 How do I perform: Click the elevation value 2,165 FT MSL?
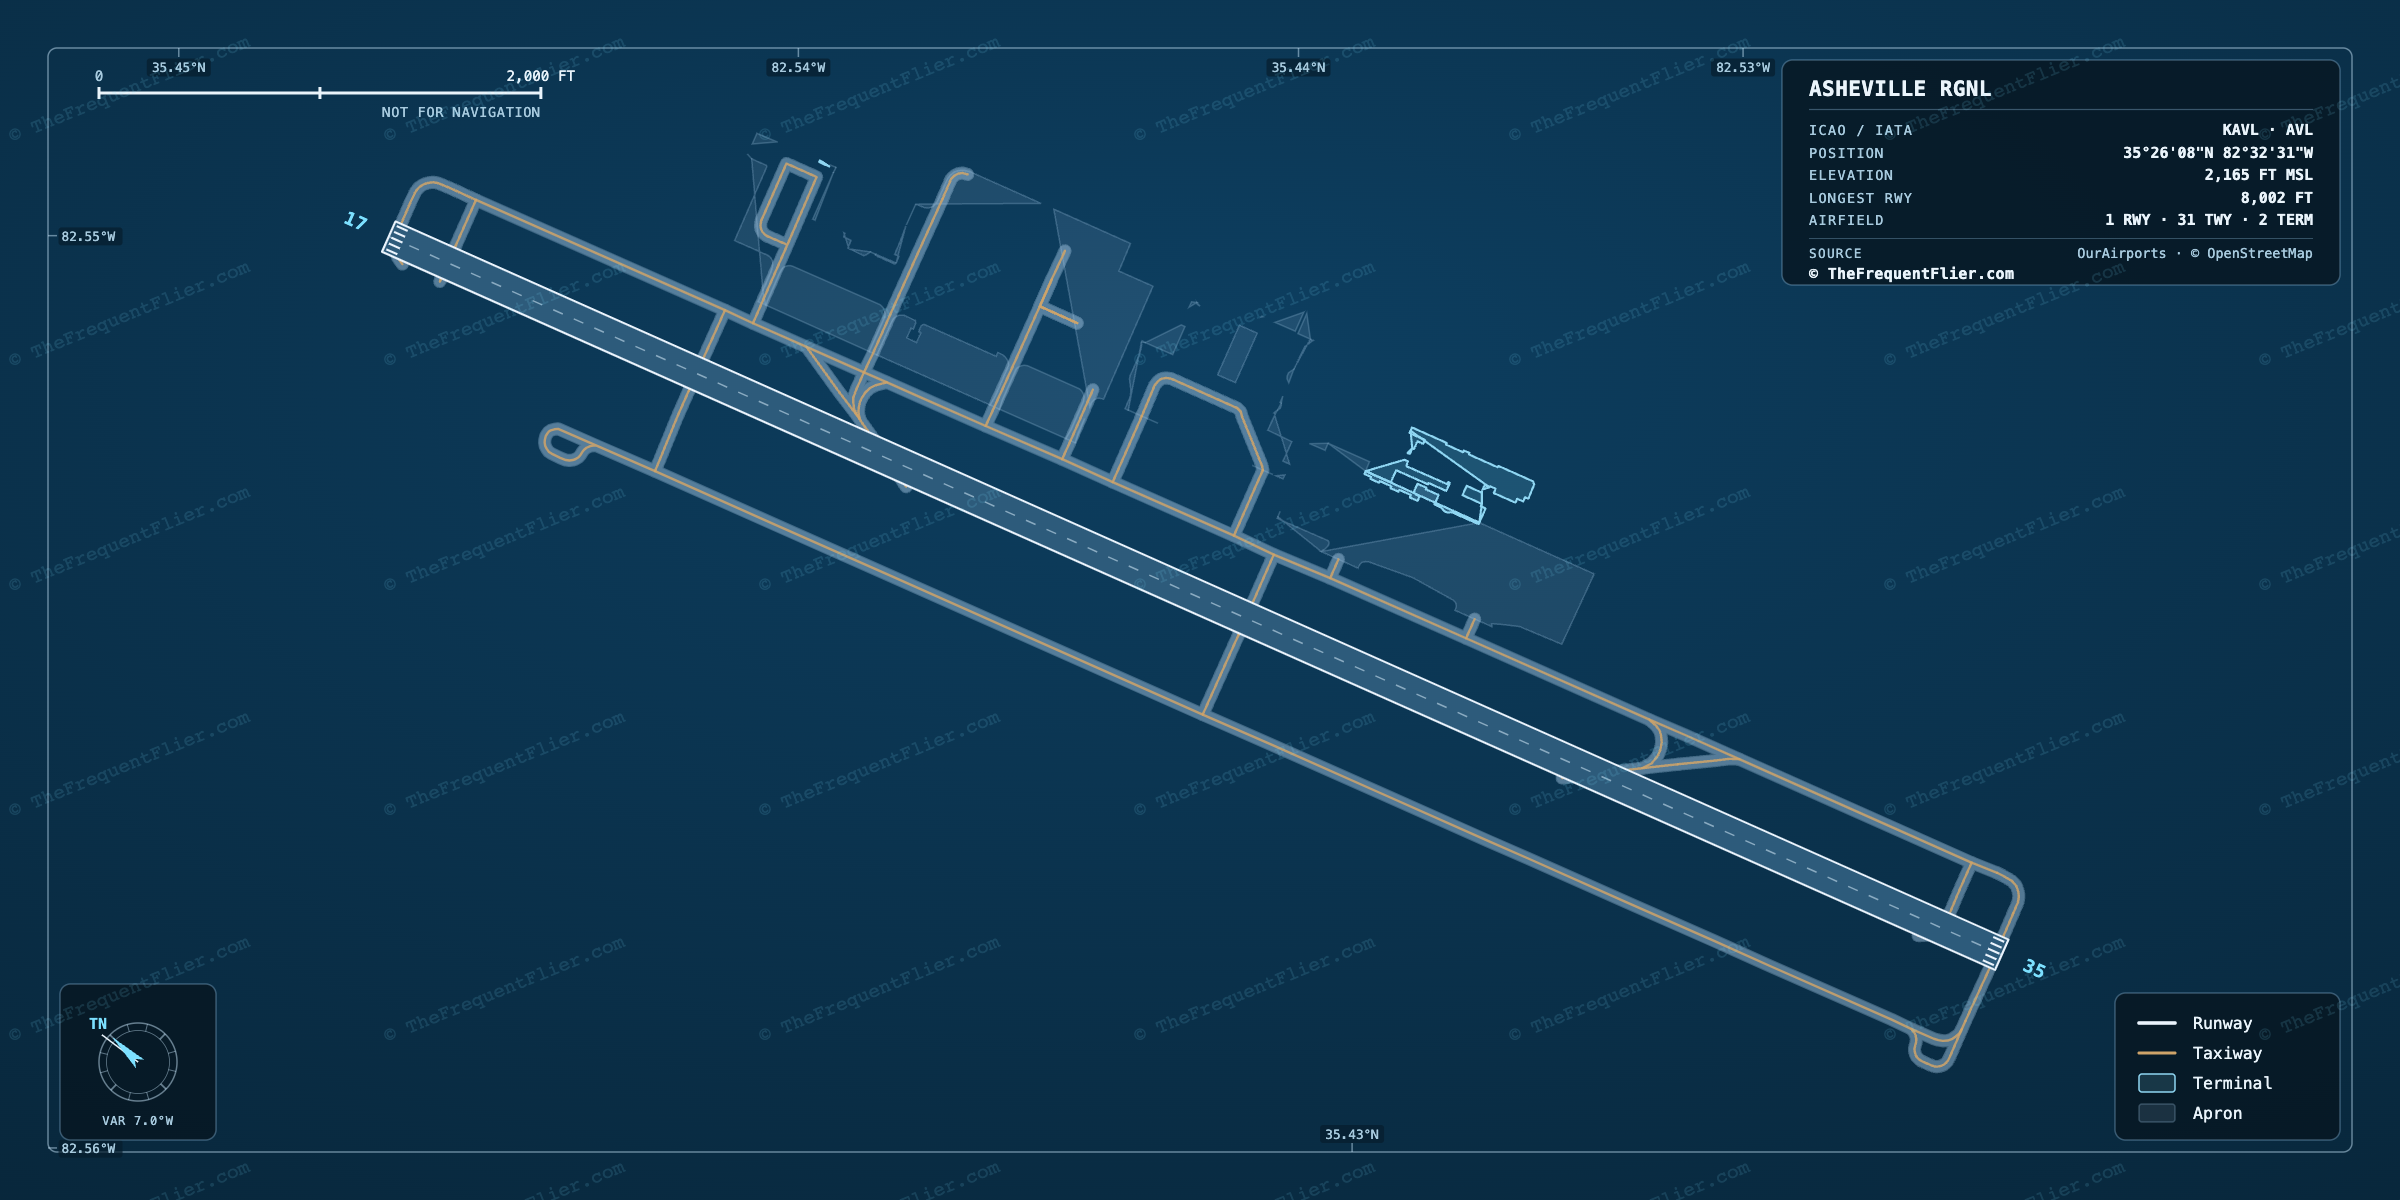coord(2258,175)
